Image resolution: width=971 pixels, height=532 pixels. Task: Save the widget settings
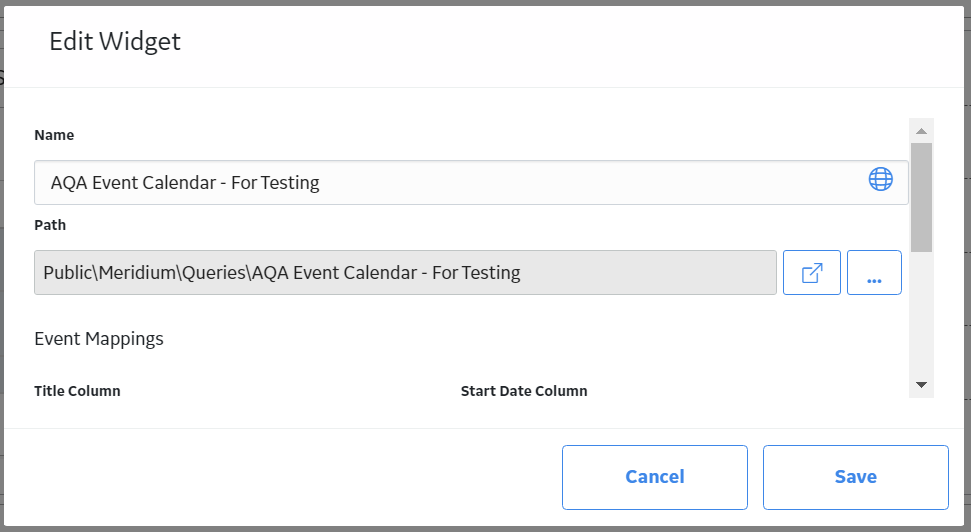click(855, 477)
